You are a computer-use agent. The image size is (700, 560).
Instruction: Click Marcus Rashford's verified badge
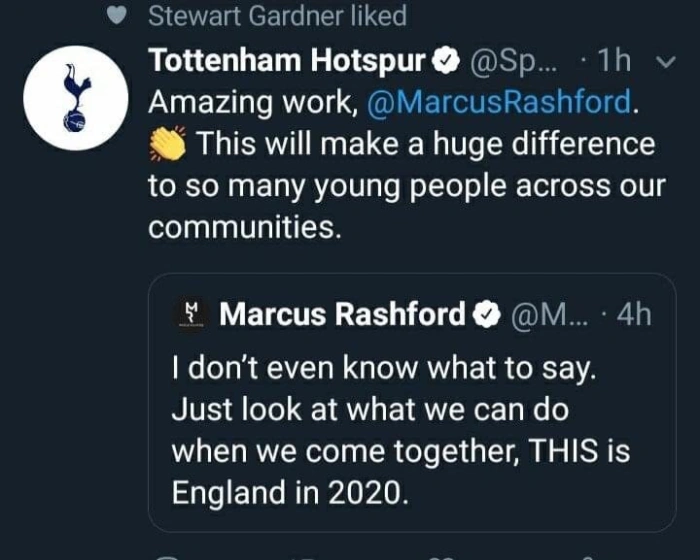click(486, 316)
